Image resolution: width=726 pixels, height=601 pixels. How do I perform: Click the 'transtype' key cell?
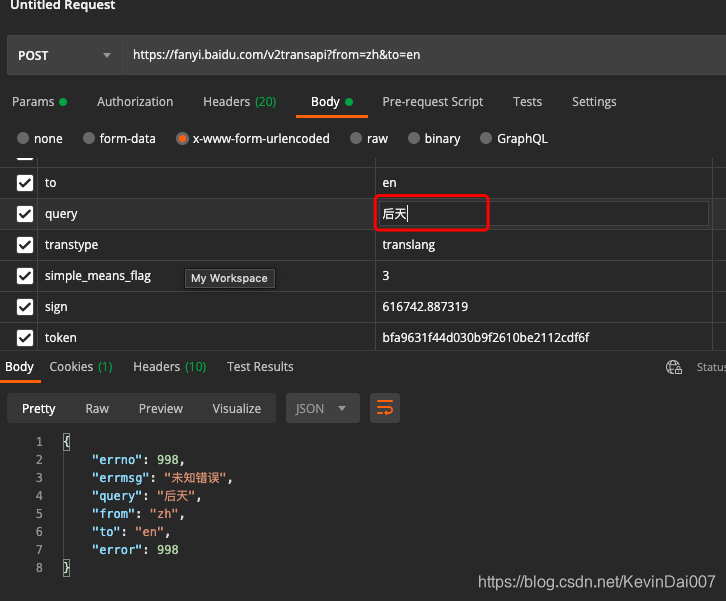point(207,245)
